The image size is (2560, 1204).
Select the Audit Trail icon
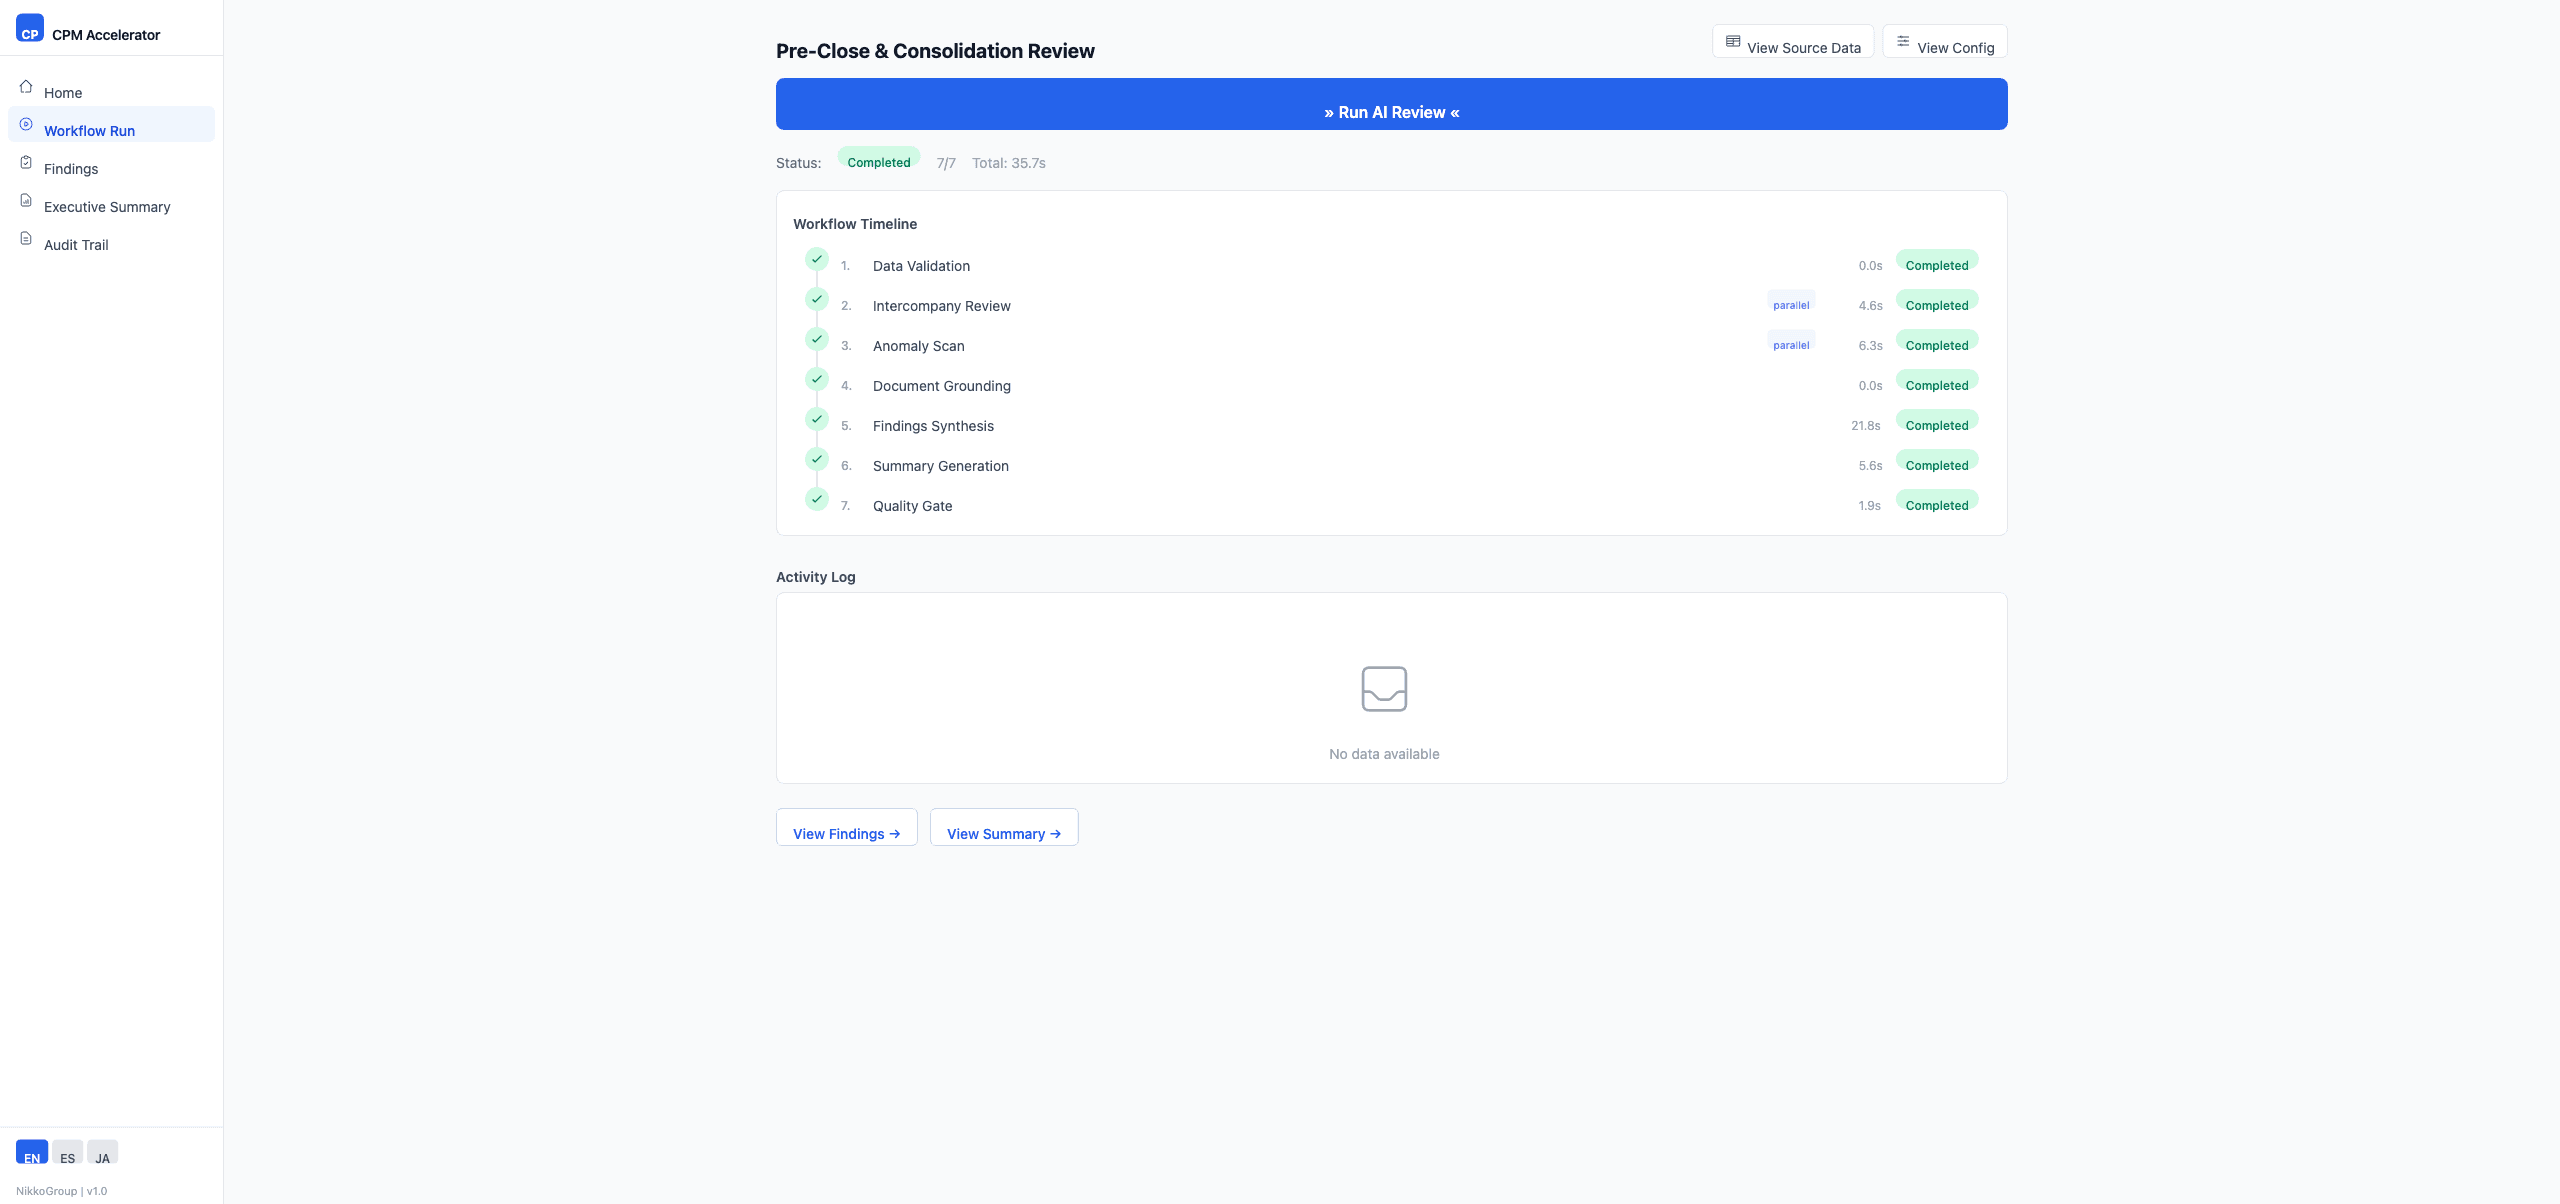click(25, 238)
